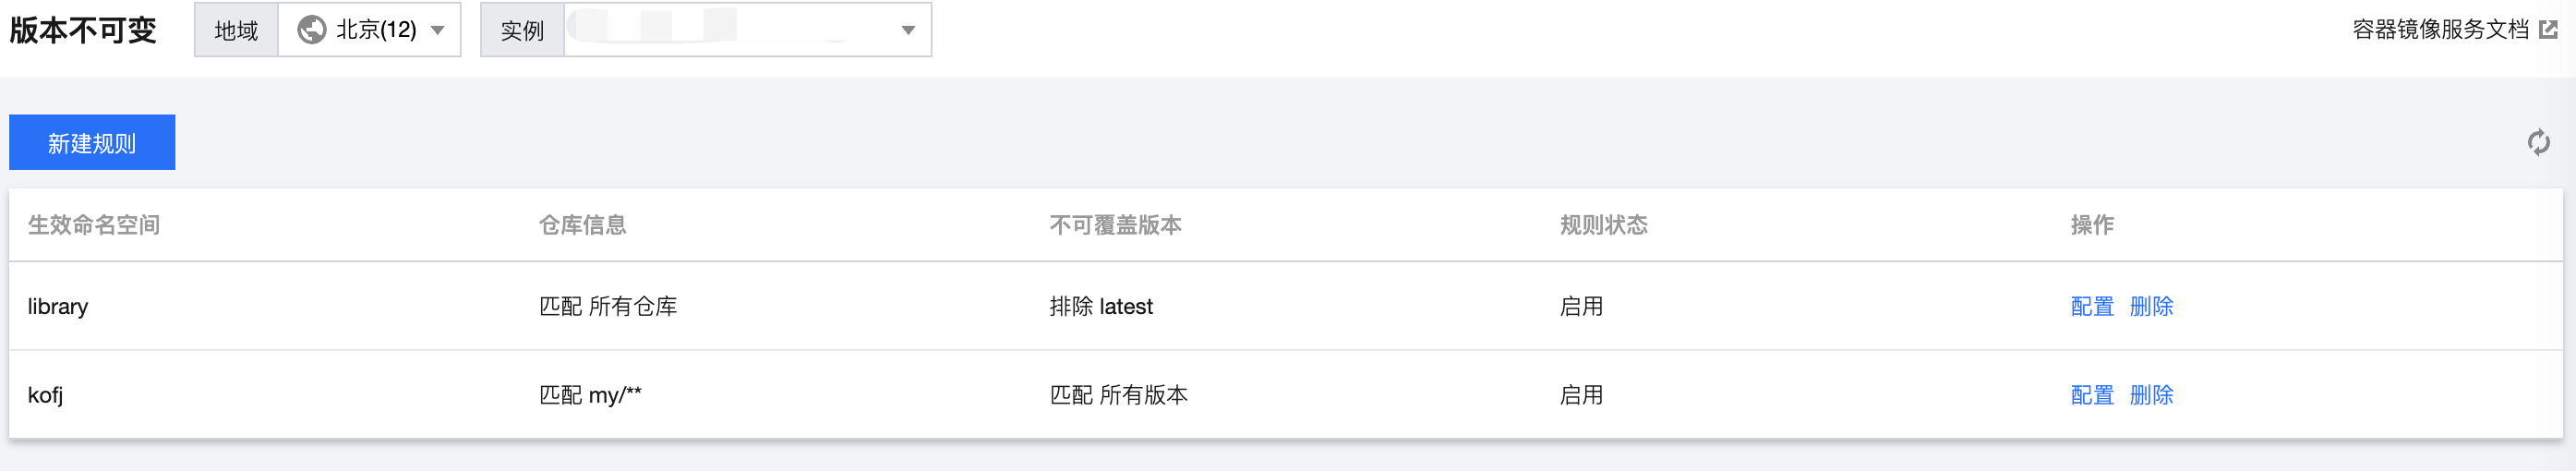
Task: Click 删除 for the library rule
Action: [2151, 306]
